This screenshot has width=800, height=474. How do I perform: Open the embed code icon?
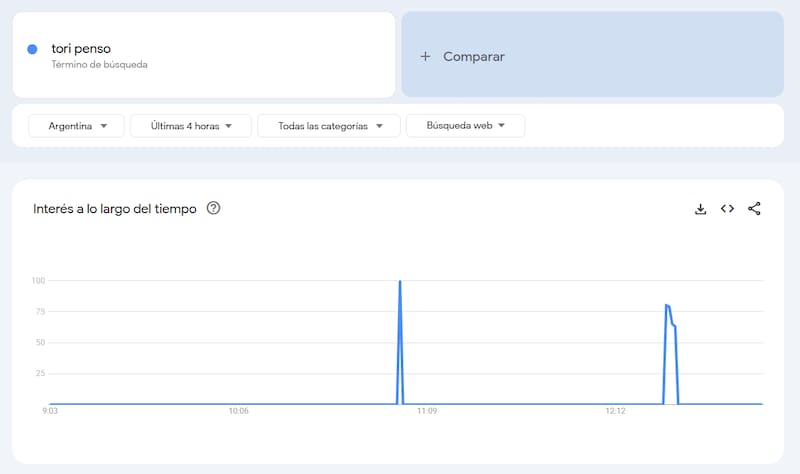tap(727, 208)
